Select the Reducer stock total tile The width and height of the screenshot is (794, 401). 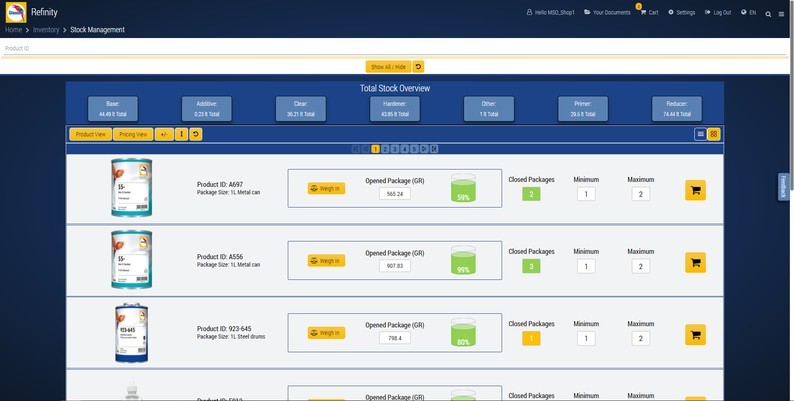pos(677,109)
